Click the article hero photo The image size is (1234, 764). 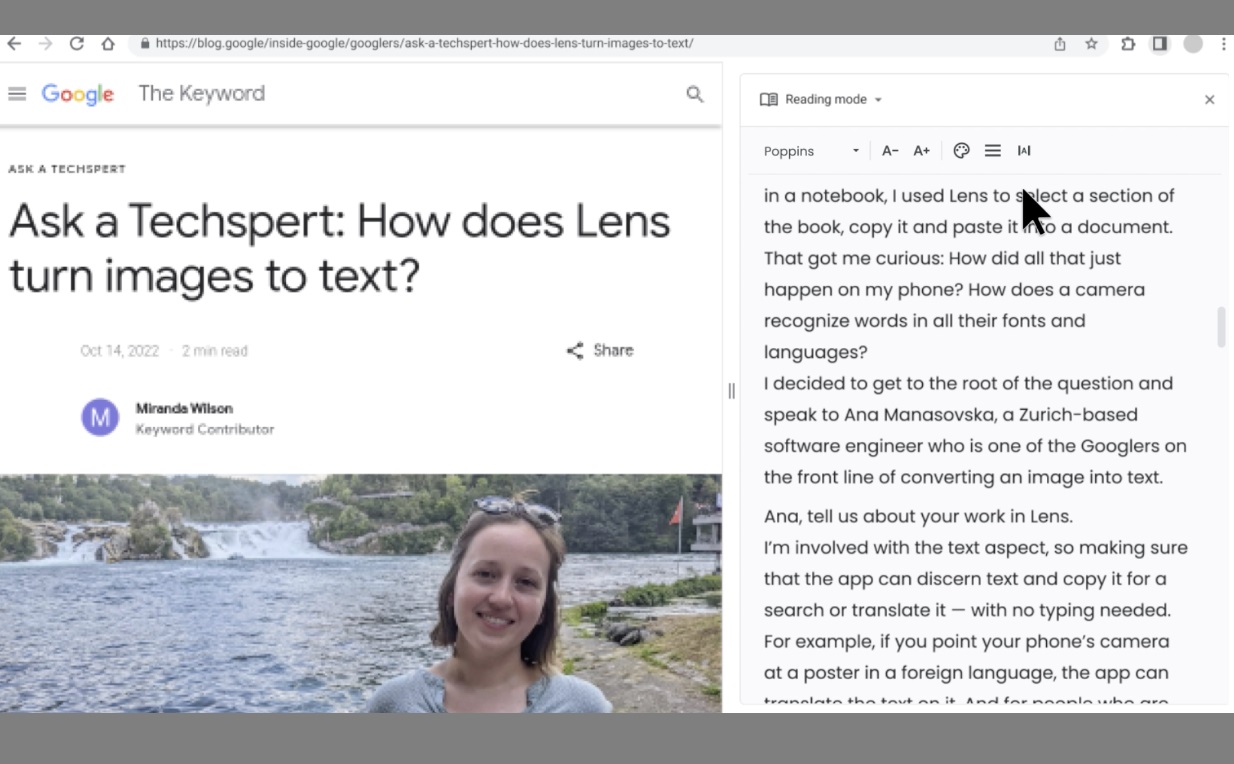pyautogui.click(x=360, y=593)
